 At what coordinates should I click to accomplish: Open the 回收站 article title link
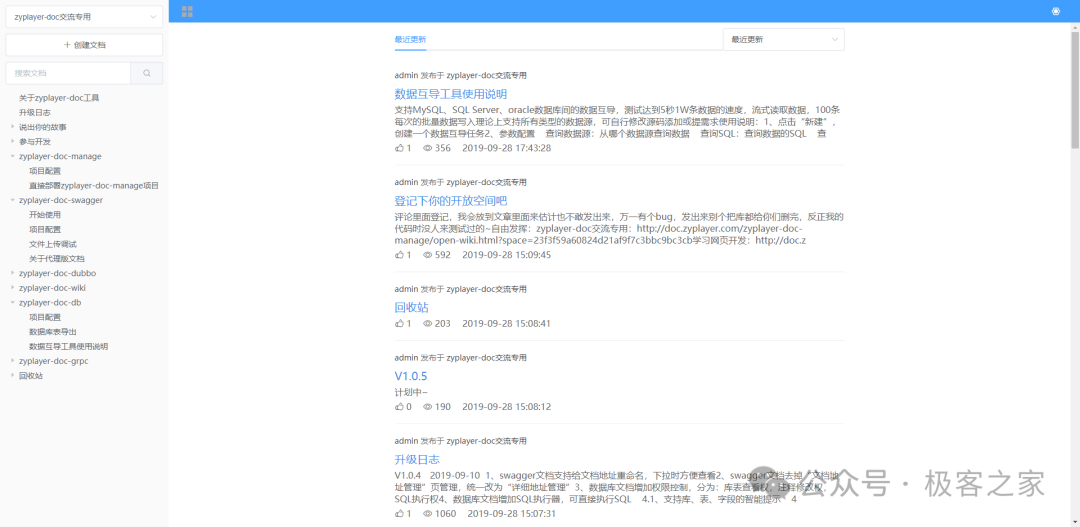(411, 307)
